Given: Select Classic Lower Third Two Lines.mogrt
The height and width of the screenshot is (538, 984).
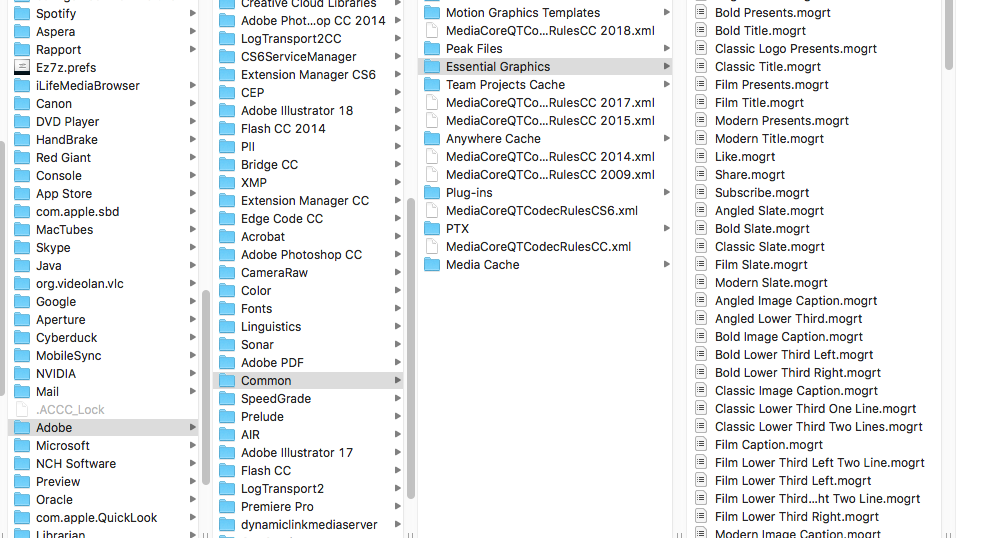Looking at the screenshot, I should [x=815, y=427].
